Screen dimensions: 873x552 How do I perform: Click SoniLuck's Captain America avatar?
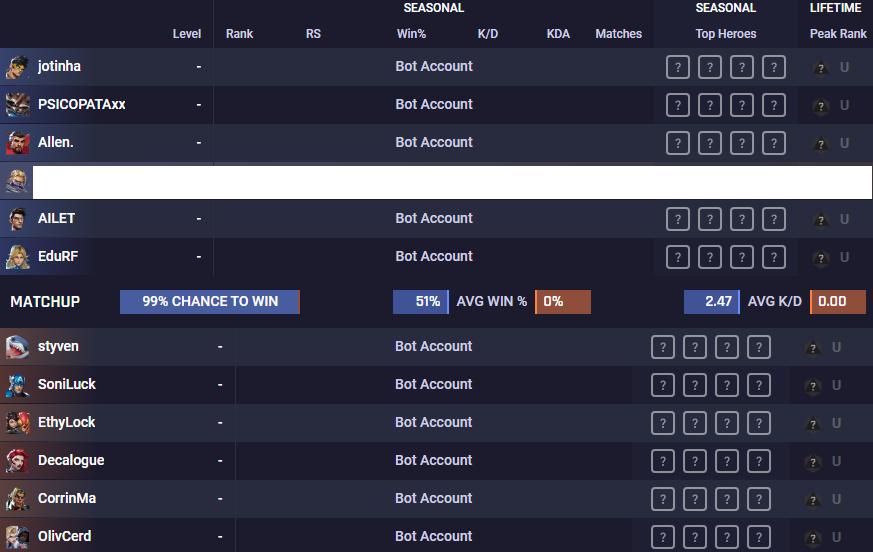click(x=17, y=384)
